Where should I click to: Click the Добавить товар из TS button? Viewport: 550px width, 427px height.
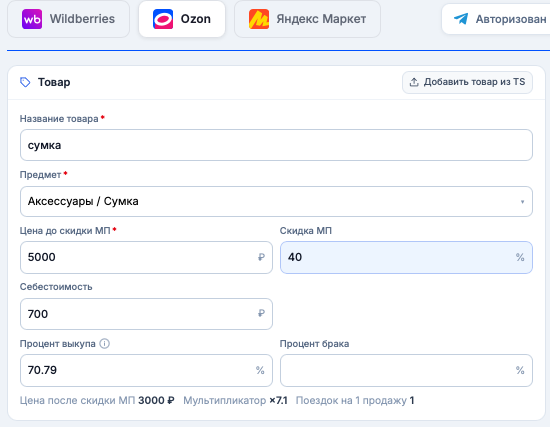tap(467, 82)
